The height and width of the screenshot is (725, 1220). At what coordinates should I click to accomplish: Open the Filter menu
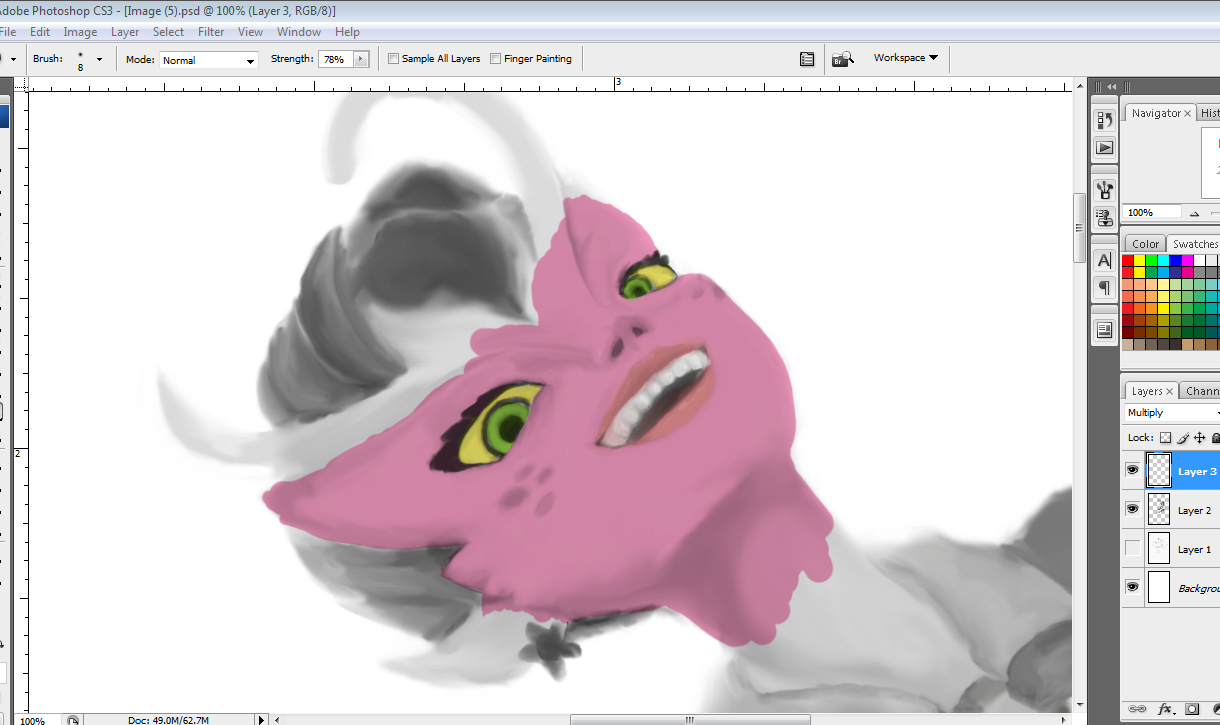(x=211, y=32)
